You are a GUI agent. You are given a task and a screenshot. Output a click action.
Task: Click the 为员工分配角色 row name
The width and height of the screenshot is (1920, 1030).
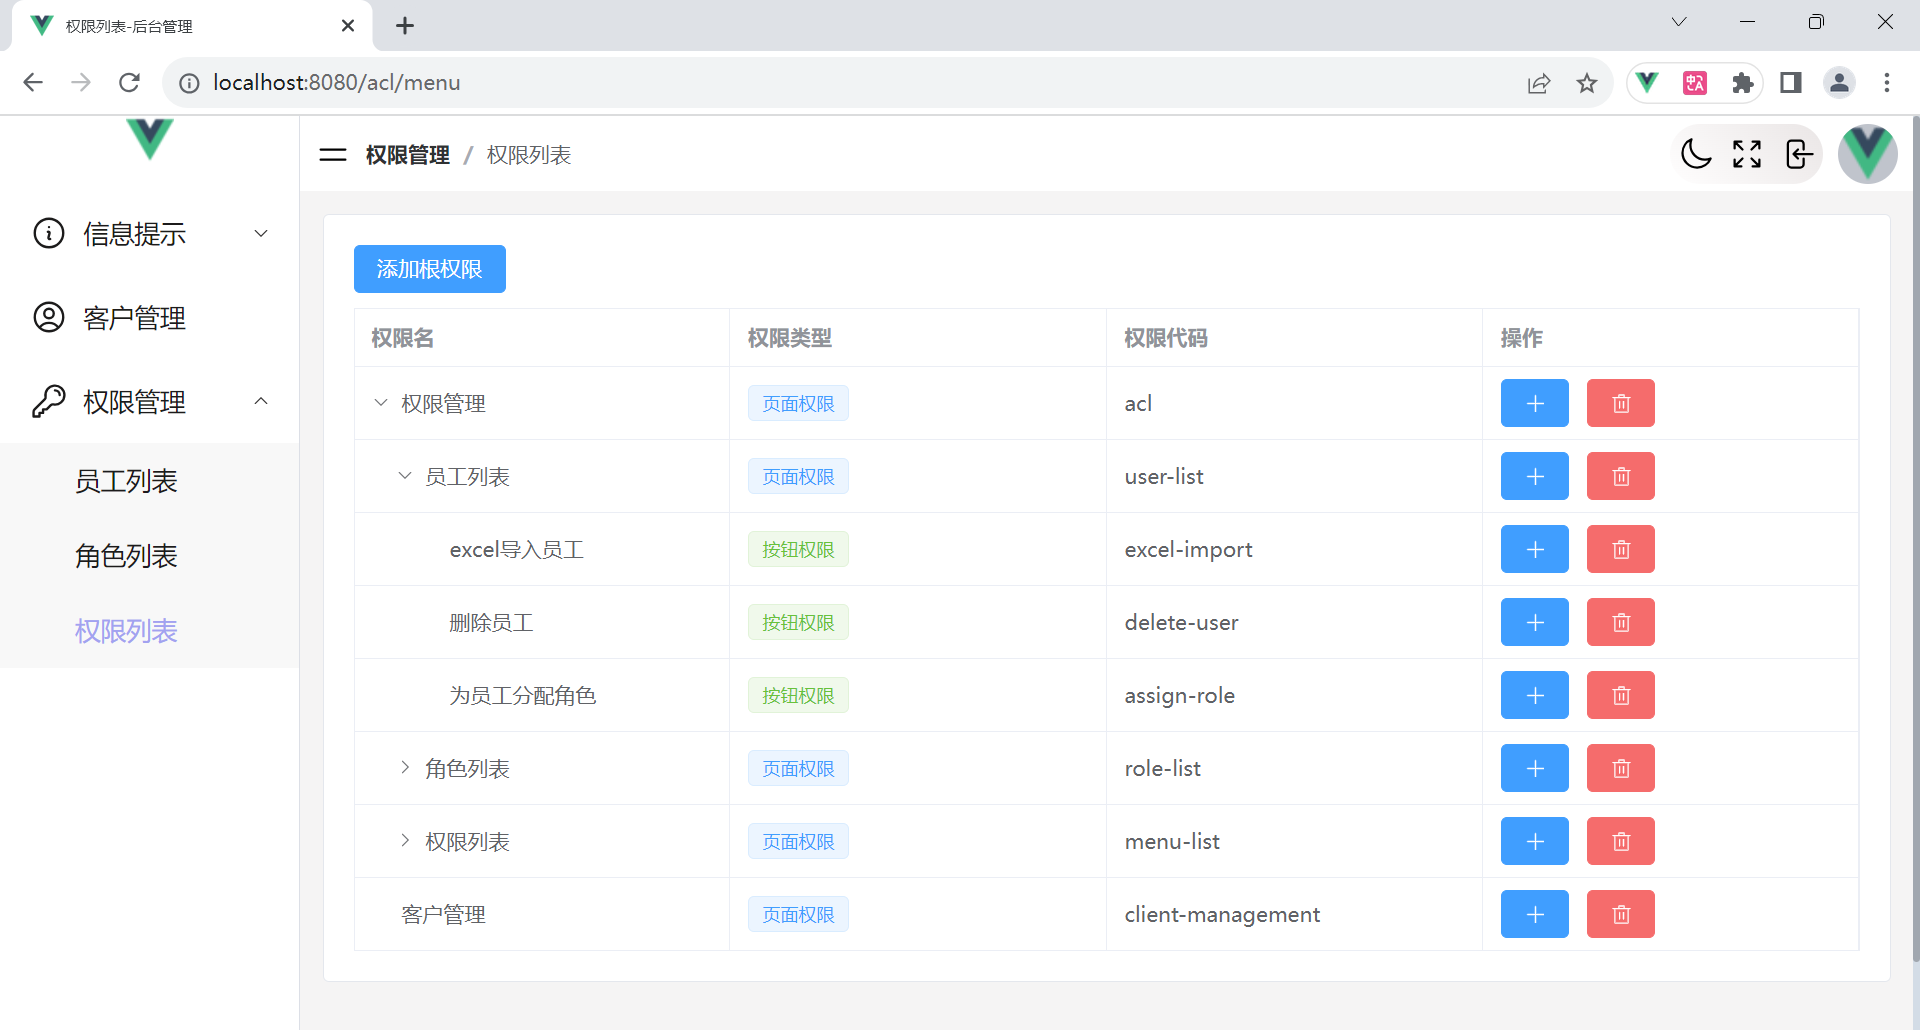(x=523, y=695)
